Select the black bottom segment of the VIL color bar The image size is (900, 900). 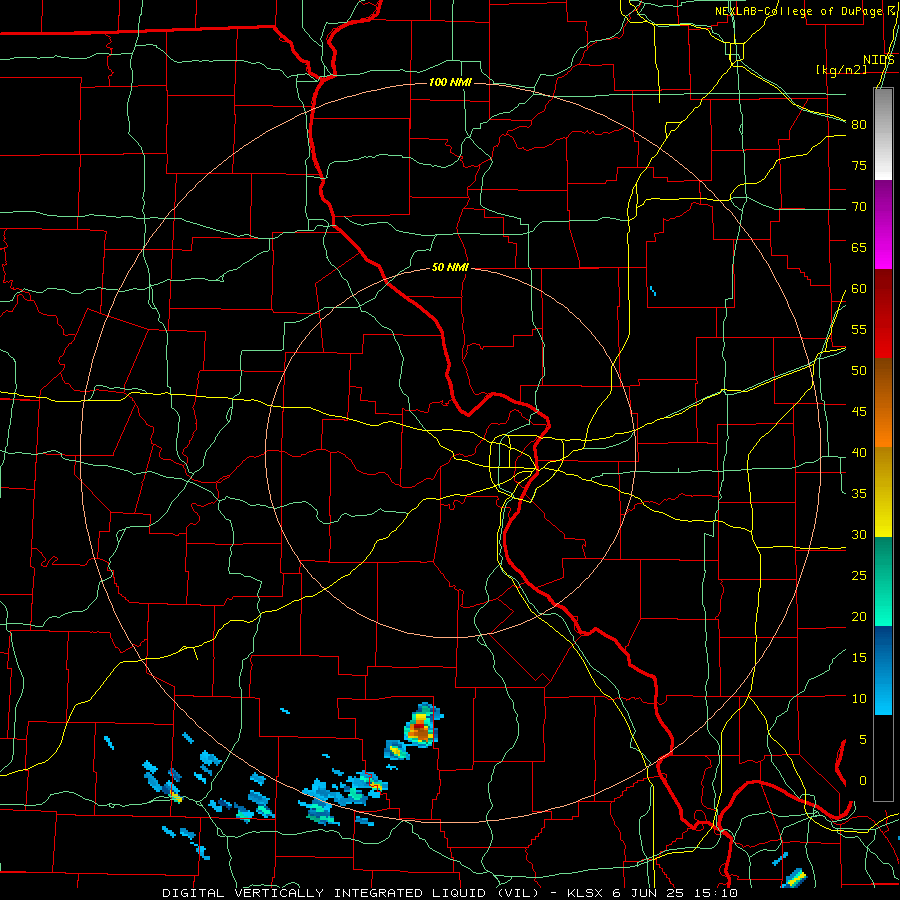(x=883, y=758)
